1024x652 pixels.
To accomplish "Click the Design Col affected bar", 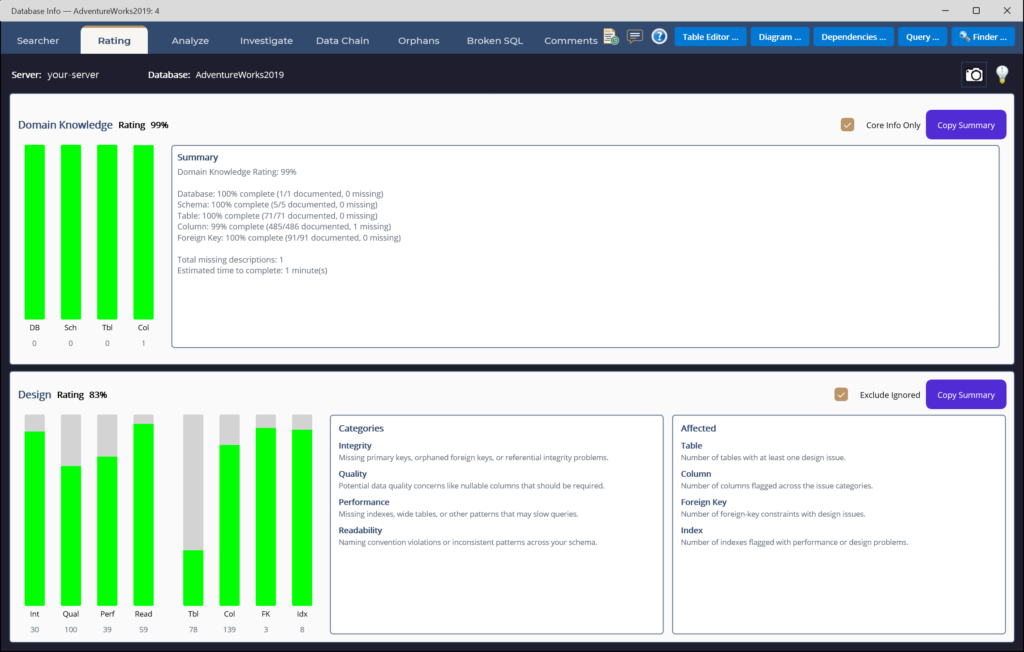I will 229,510.
